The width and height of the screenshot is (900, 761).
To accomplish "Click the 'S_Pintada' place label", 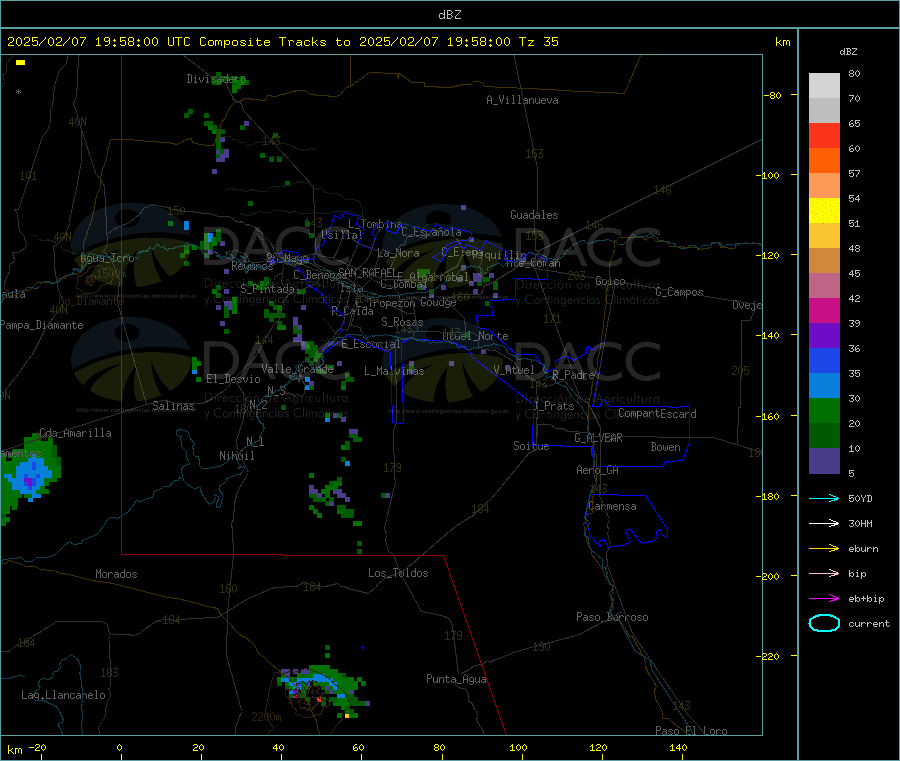I will coord(267,289).
